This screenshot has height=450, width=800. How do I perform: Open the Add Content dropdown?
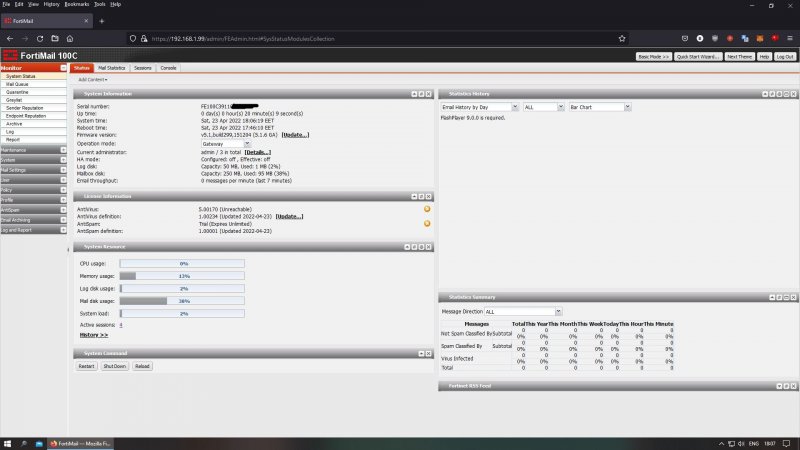coord(93,80)
